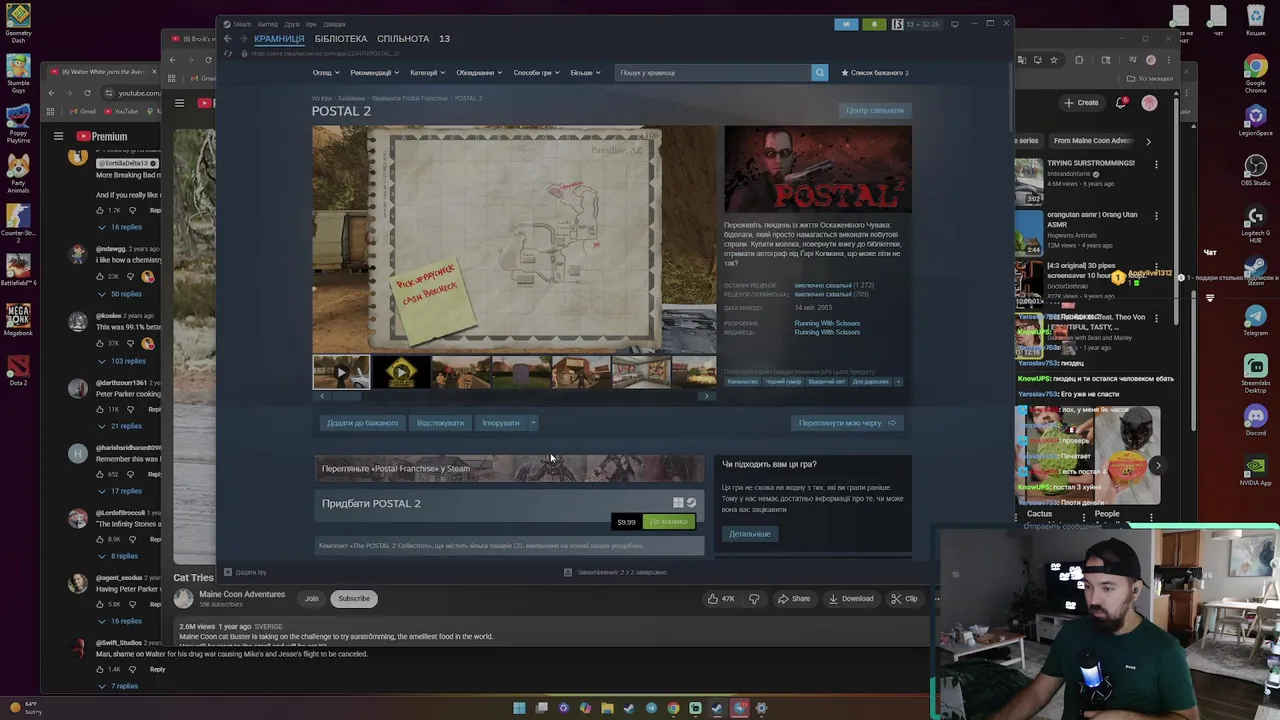Open the Ігри menu in Steam

tap(311, 24)
